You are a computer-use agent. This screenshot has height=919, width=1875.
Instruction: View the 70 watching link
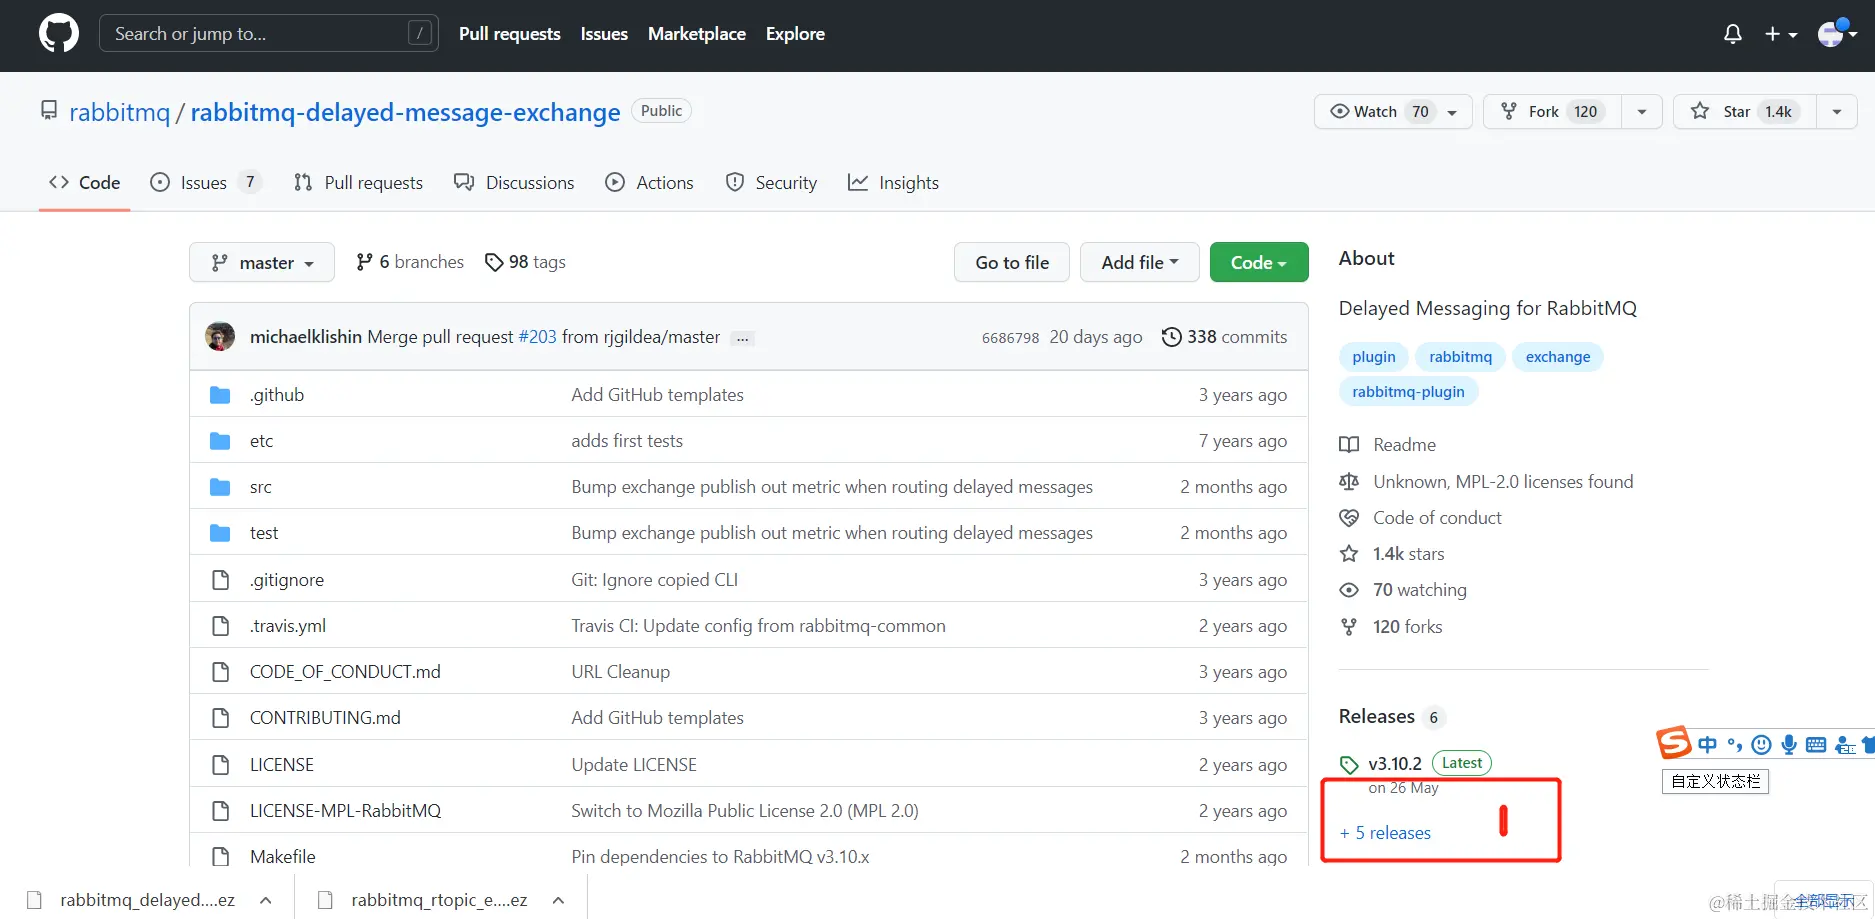pos(1403,590)
